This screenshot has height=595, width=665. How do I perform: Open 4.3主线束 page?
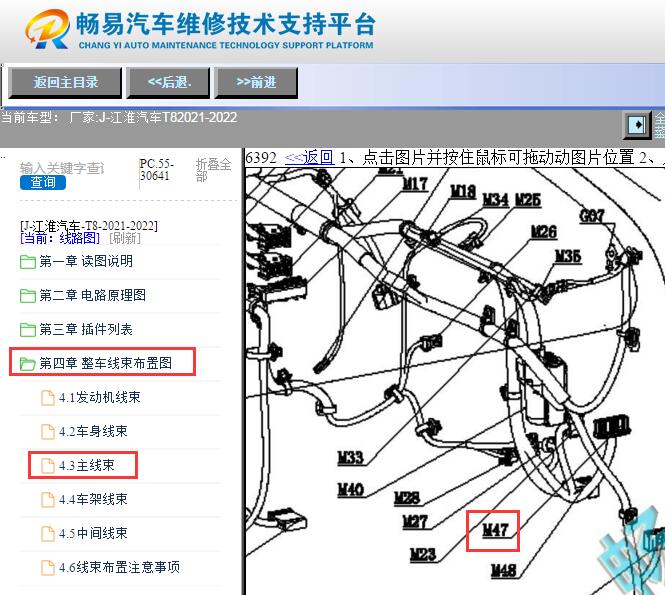coord(87,465)
